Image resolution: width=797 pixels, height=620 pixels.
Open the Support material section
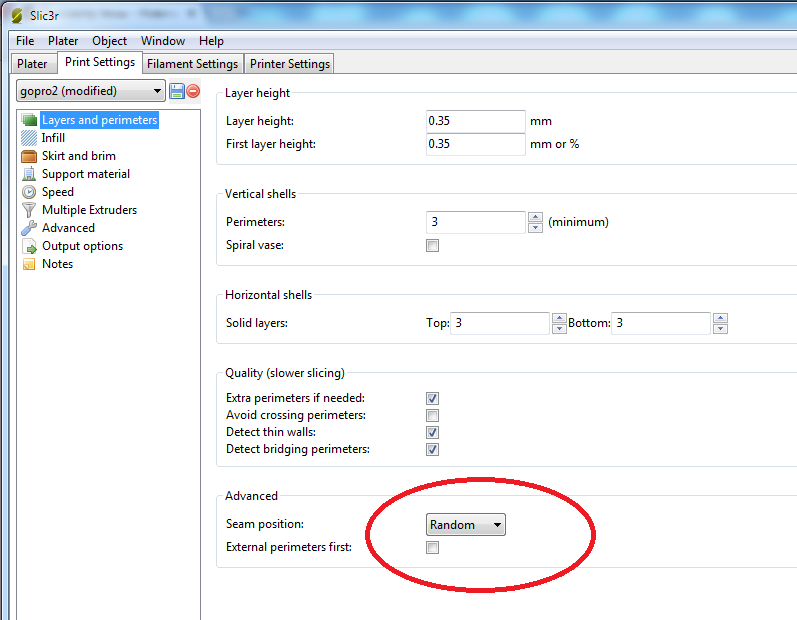coord(85,174)
